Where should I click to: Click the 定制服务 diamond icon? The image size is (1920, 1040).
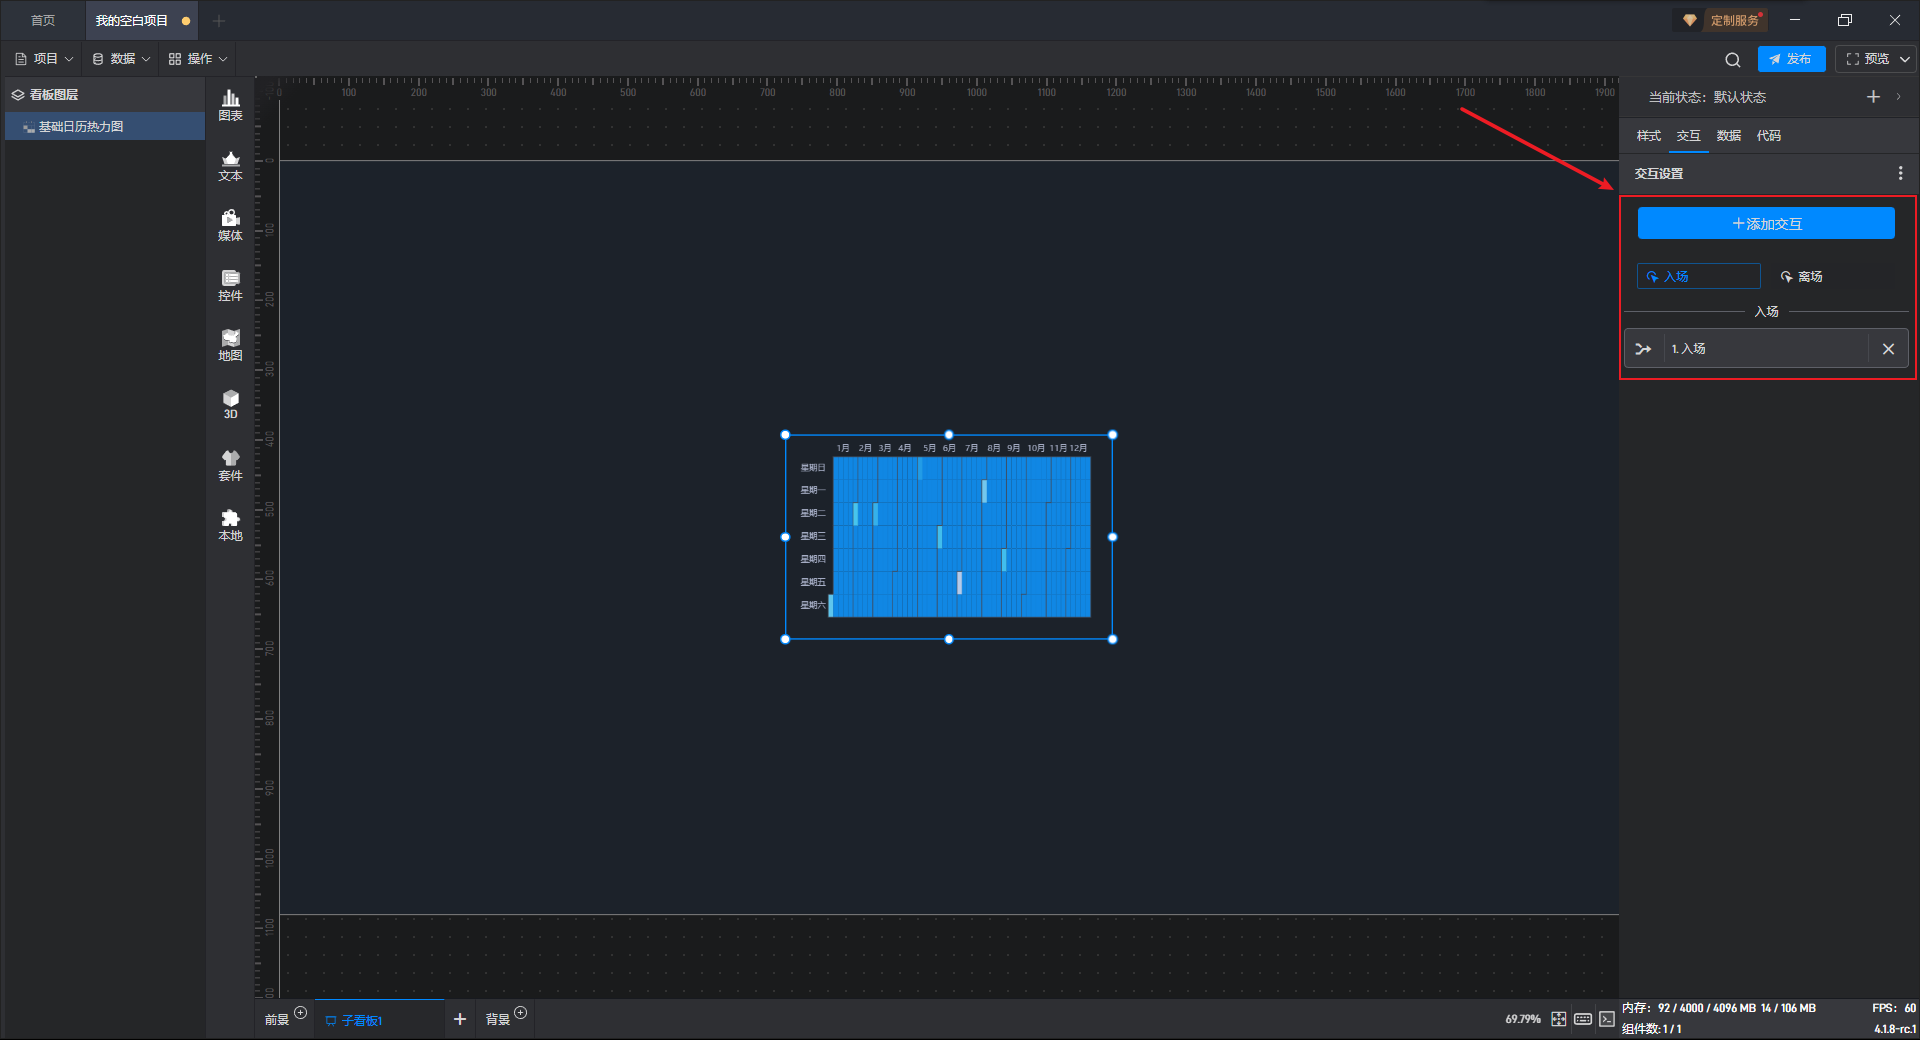[1690, 20]
